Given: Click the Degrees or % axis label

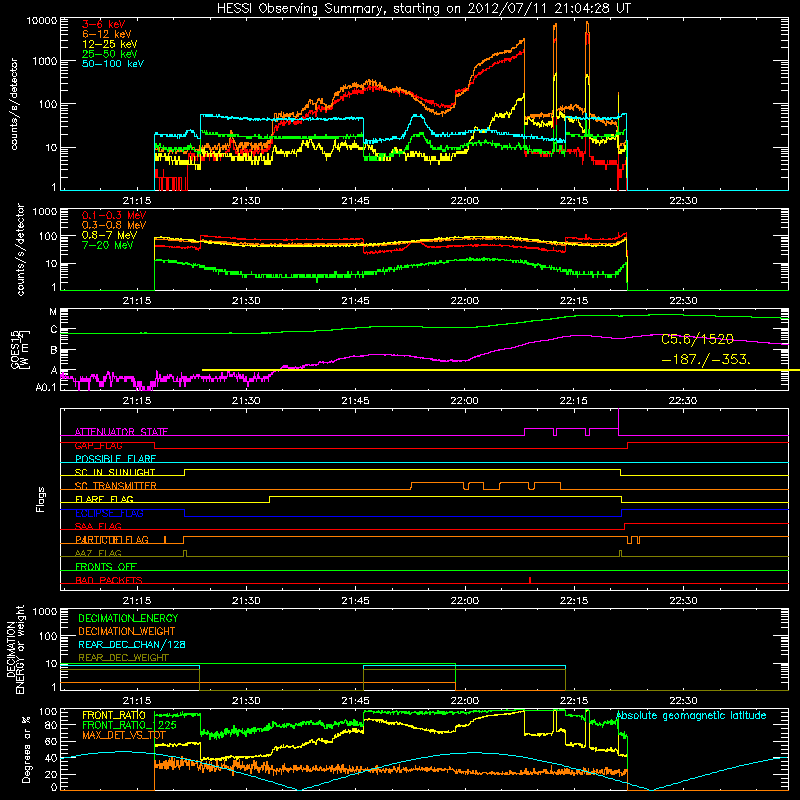Looking at the screenshot, I should pyautogui.click(x=26, y=750).
